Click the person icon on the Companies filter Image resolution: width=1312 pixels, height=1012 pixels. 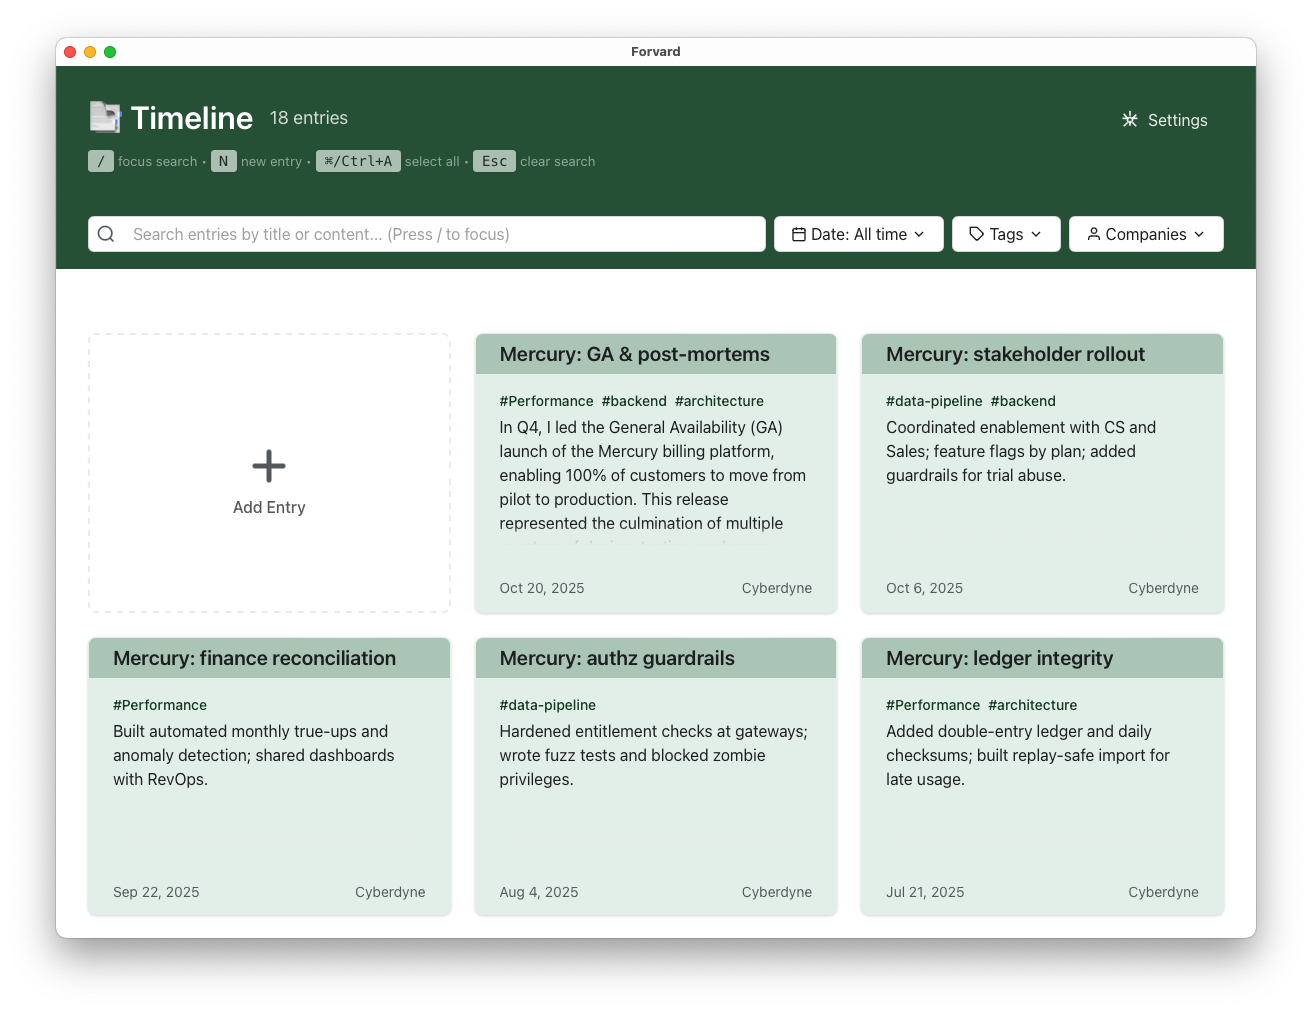coord(1092,234)
